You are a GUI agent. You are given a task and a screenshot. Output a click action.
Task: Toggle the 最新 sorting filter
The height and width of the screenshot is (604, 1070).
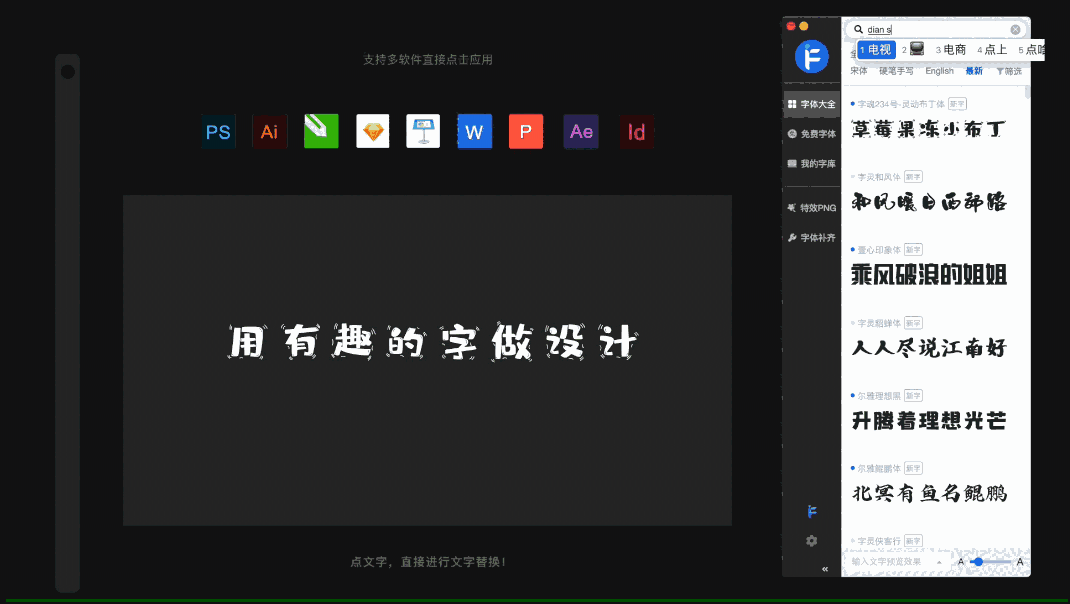point(973,70)
